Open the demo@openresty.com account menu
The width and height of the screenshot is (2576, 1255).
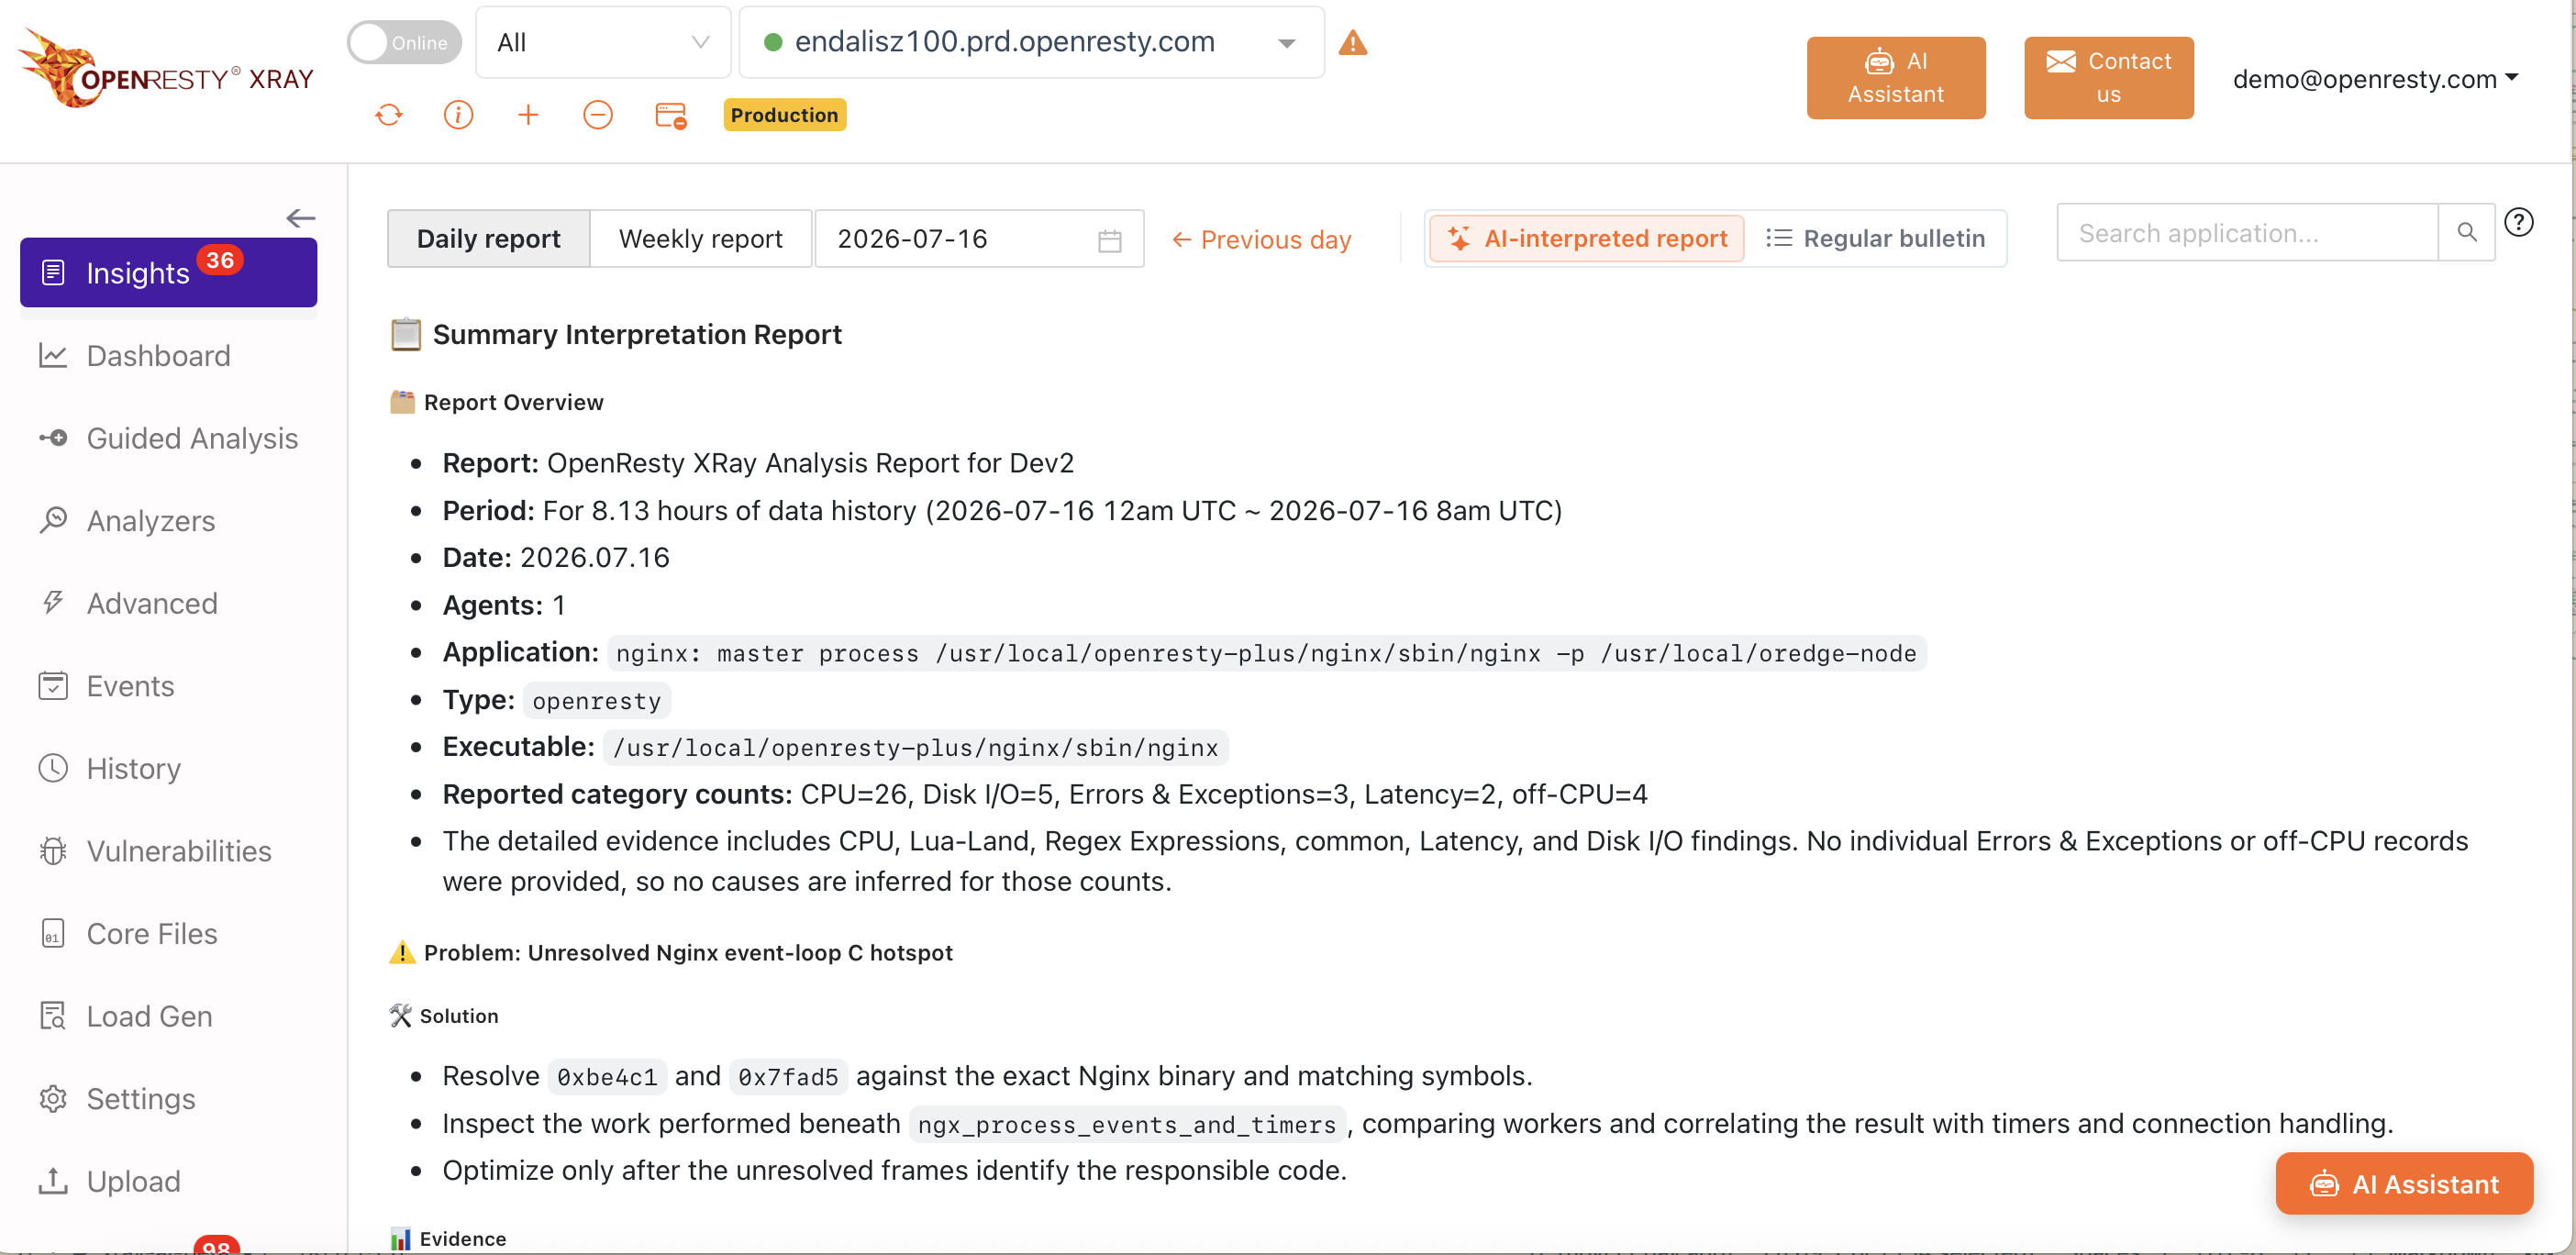pos(2374,79)
